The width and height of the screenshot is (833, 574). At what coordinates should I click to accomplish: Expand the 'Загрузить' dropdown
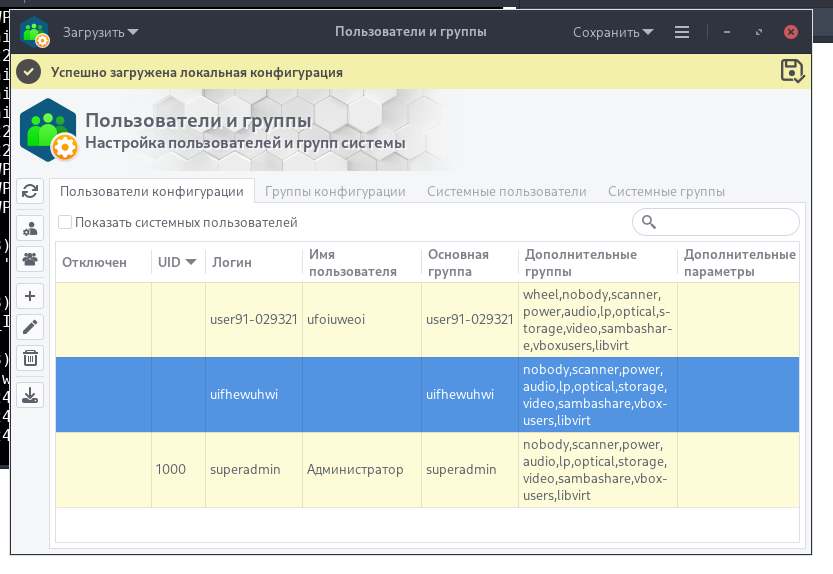[x=101, y=32]
